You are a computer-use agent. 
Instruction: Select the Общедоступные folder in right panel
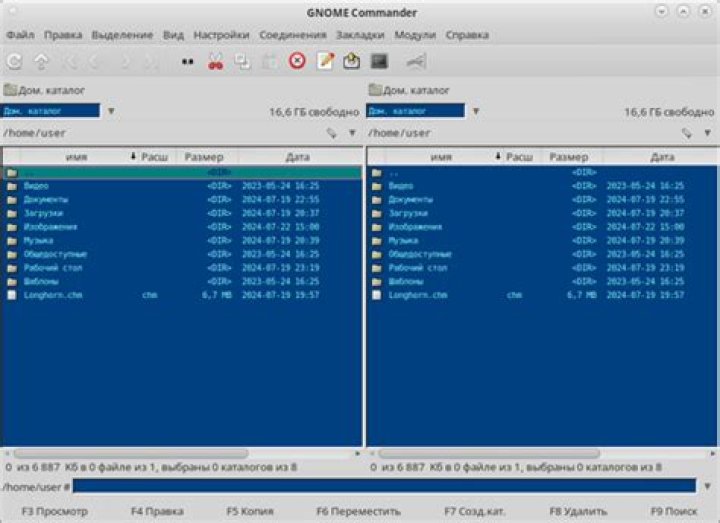point(542,254)
